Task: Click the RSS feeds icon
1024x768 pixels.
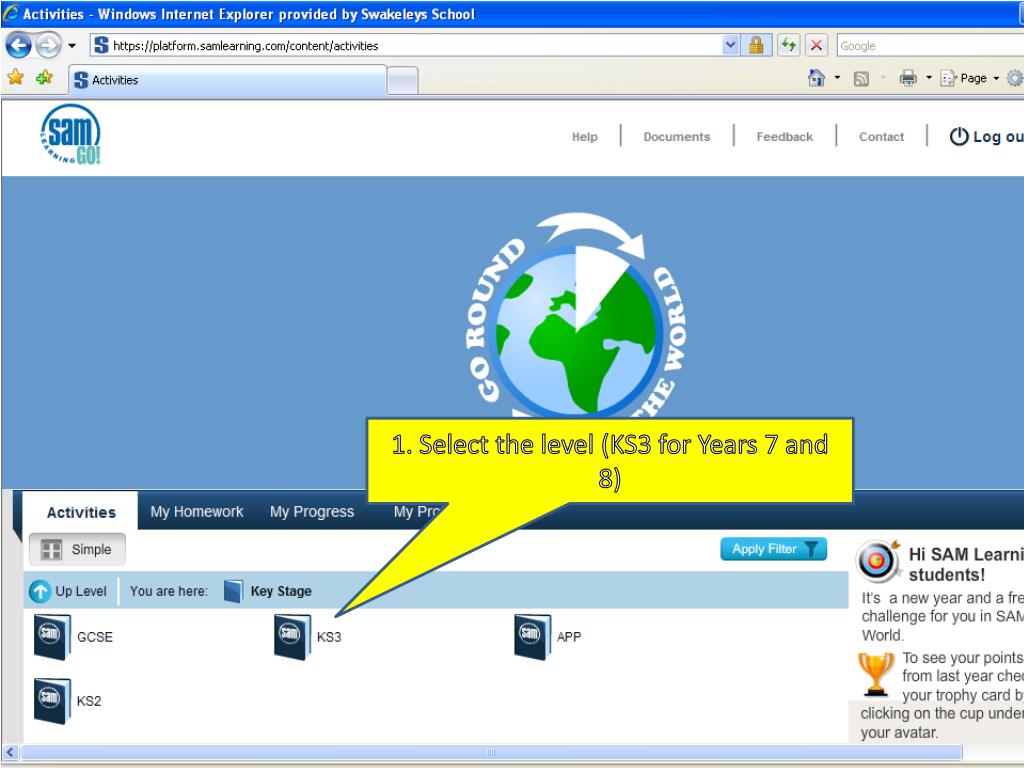Action: [861, 79]
